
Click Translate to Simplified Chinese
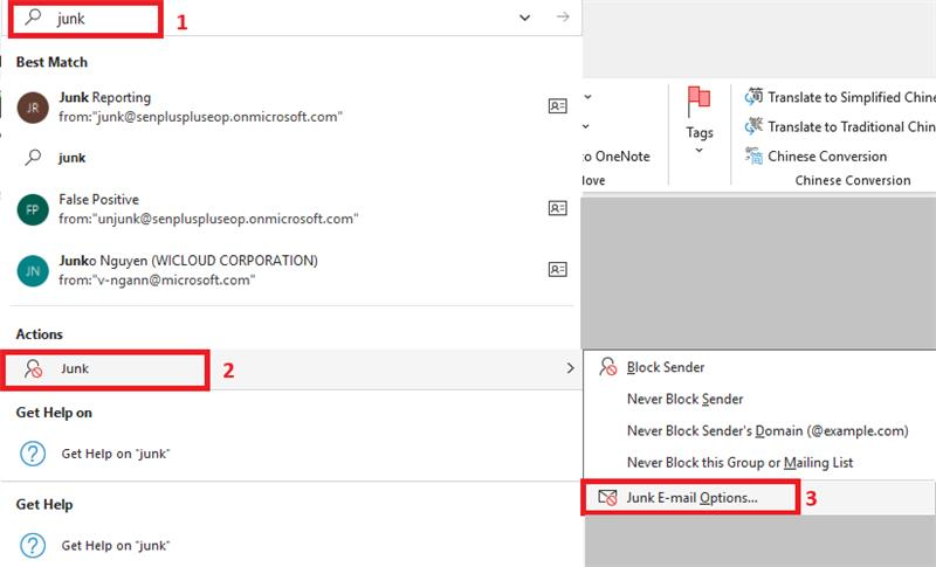tap(840, 97)
